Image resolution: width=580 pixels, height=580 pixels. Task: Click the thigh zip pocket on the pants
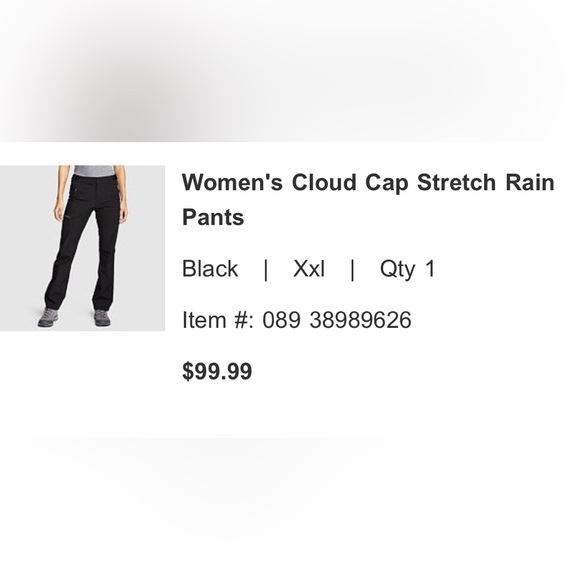[70, 217]
